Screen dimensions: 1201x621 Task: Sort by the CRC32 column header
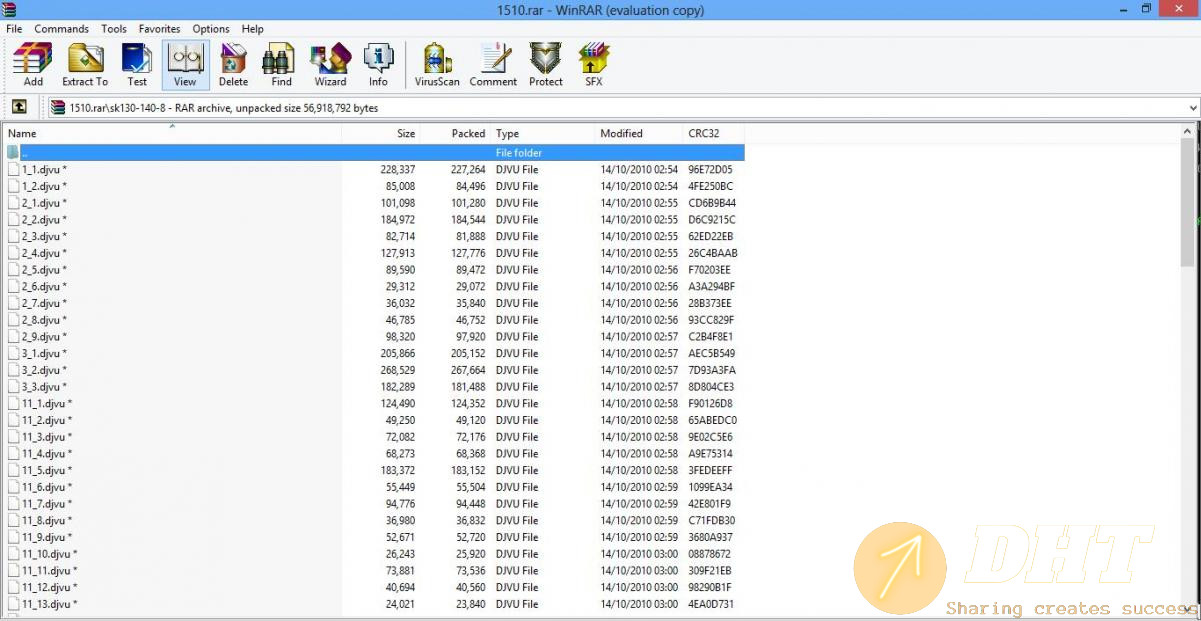point(714,133)
